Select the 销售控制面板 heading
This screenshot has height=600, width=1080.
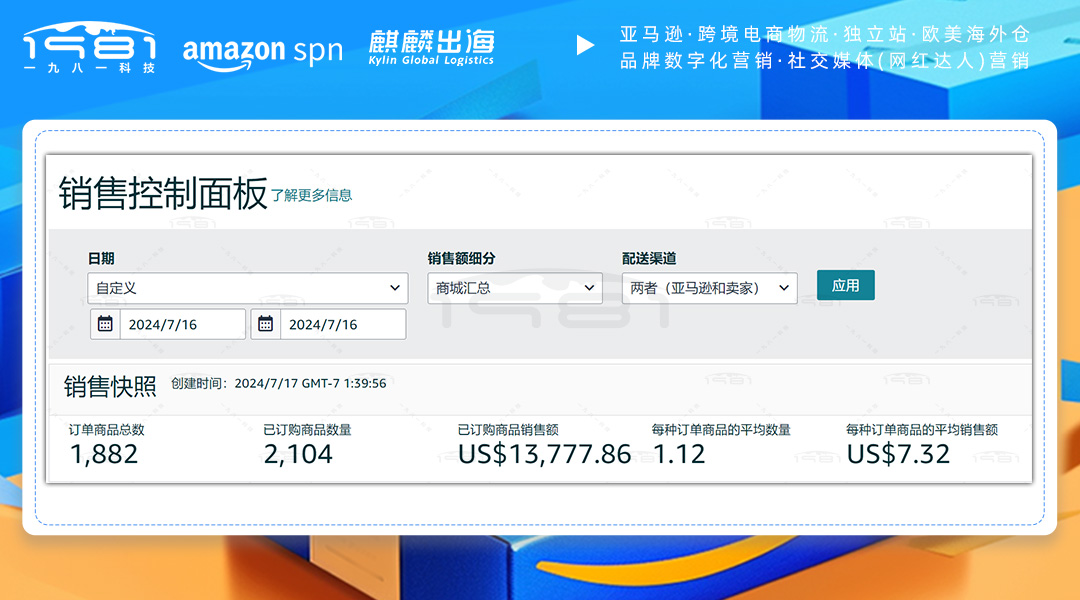tap(163, 194)
